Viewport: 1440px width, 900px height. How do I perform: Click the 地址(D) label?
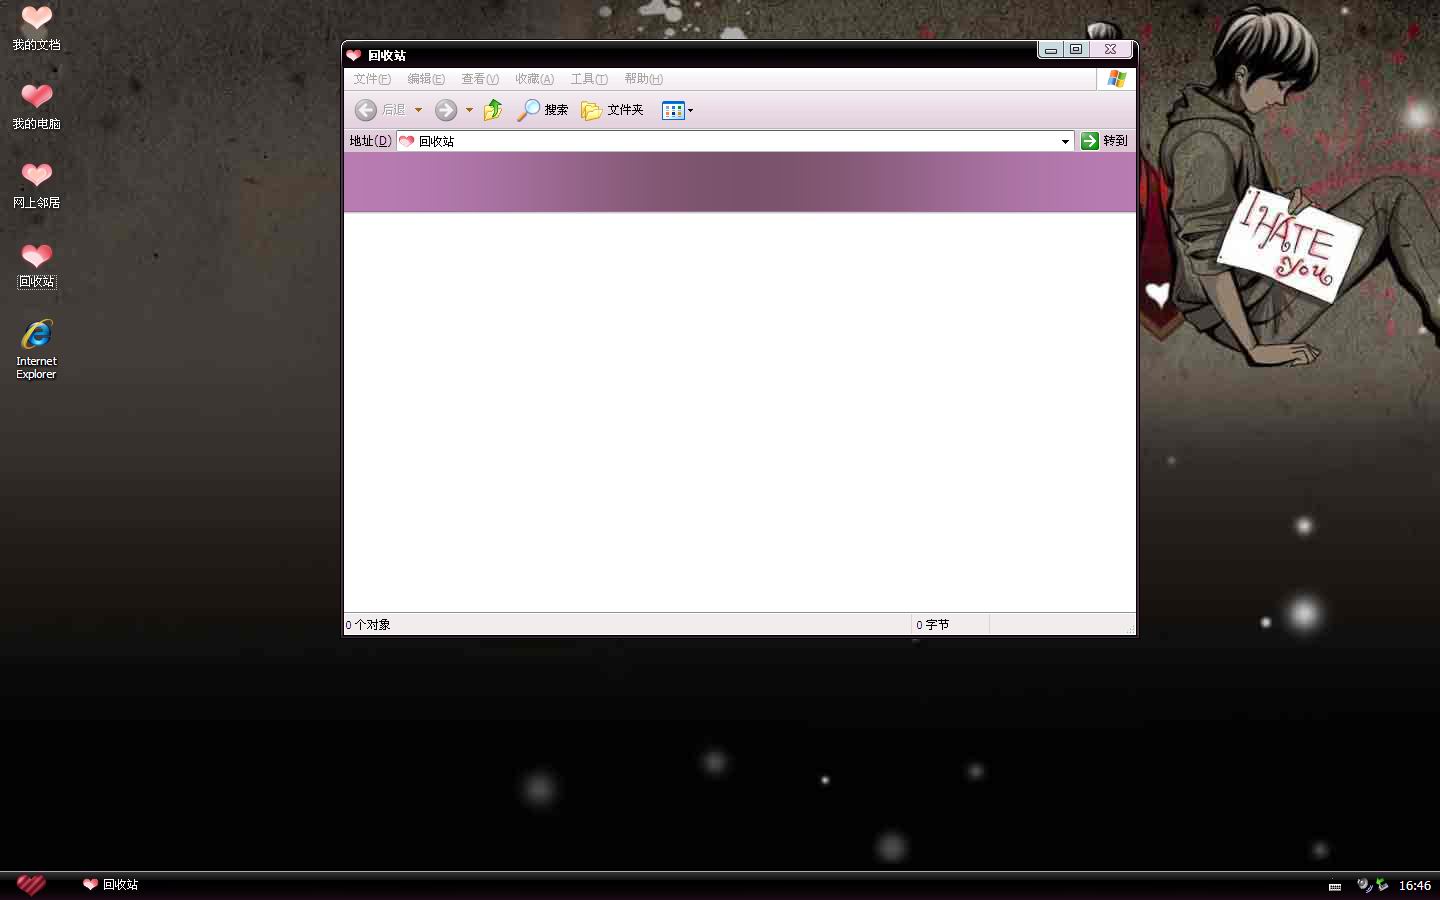[x=370, y=141]
